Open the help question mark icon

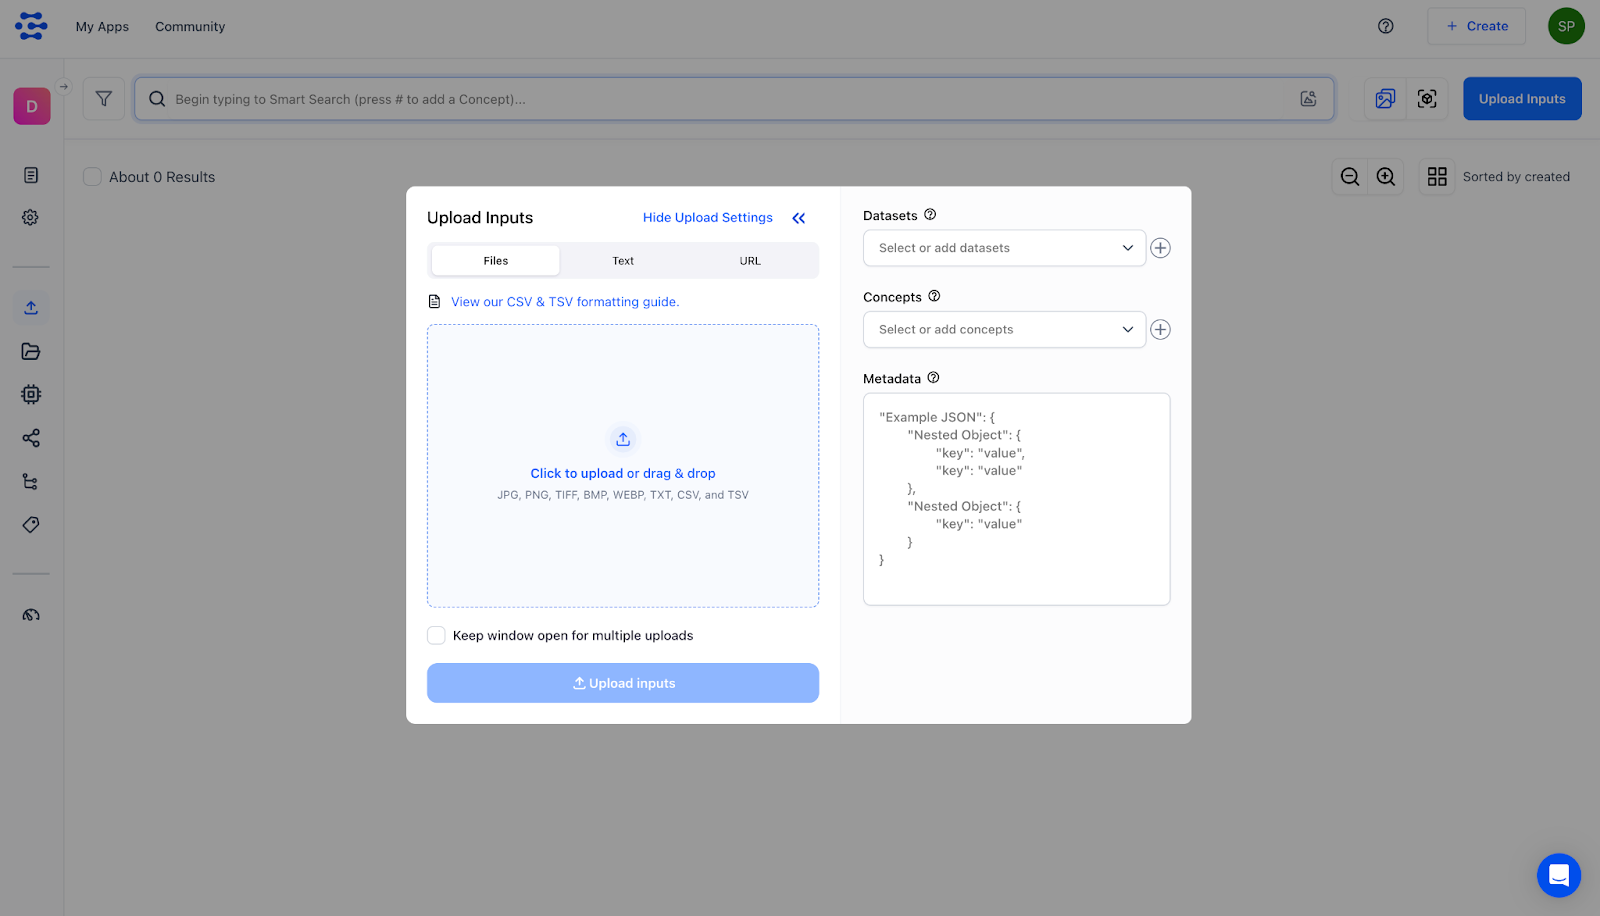(x=1386, y=27)
